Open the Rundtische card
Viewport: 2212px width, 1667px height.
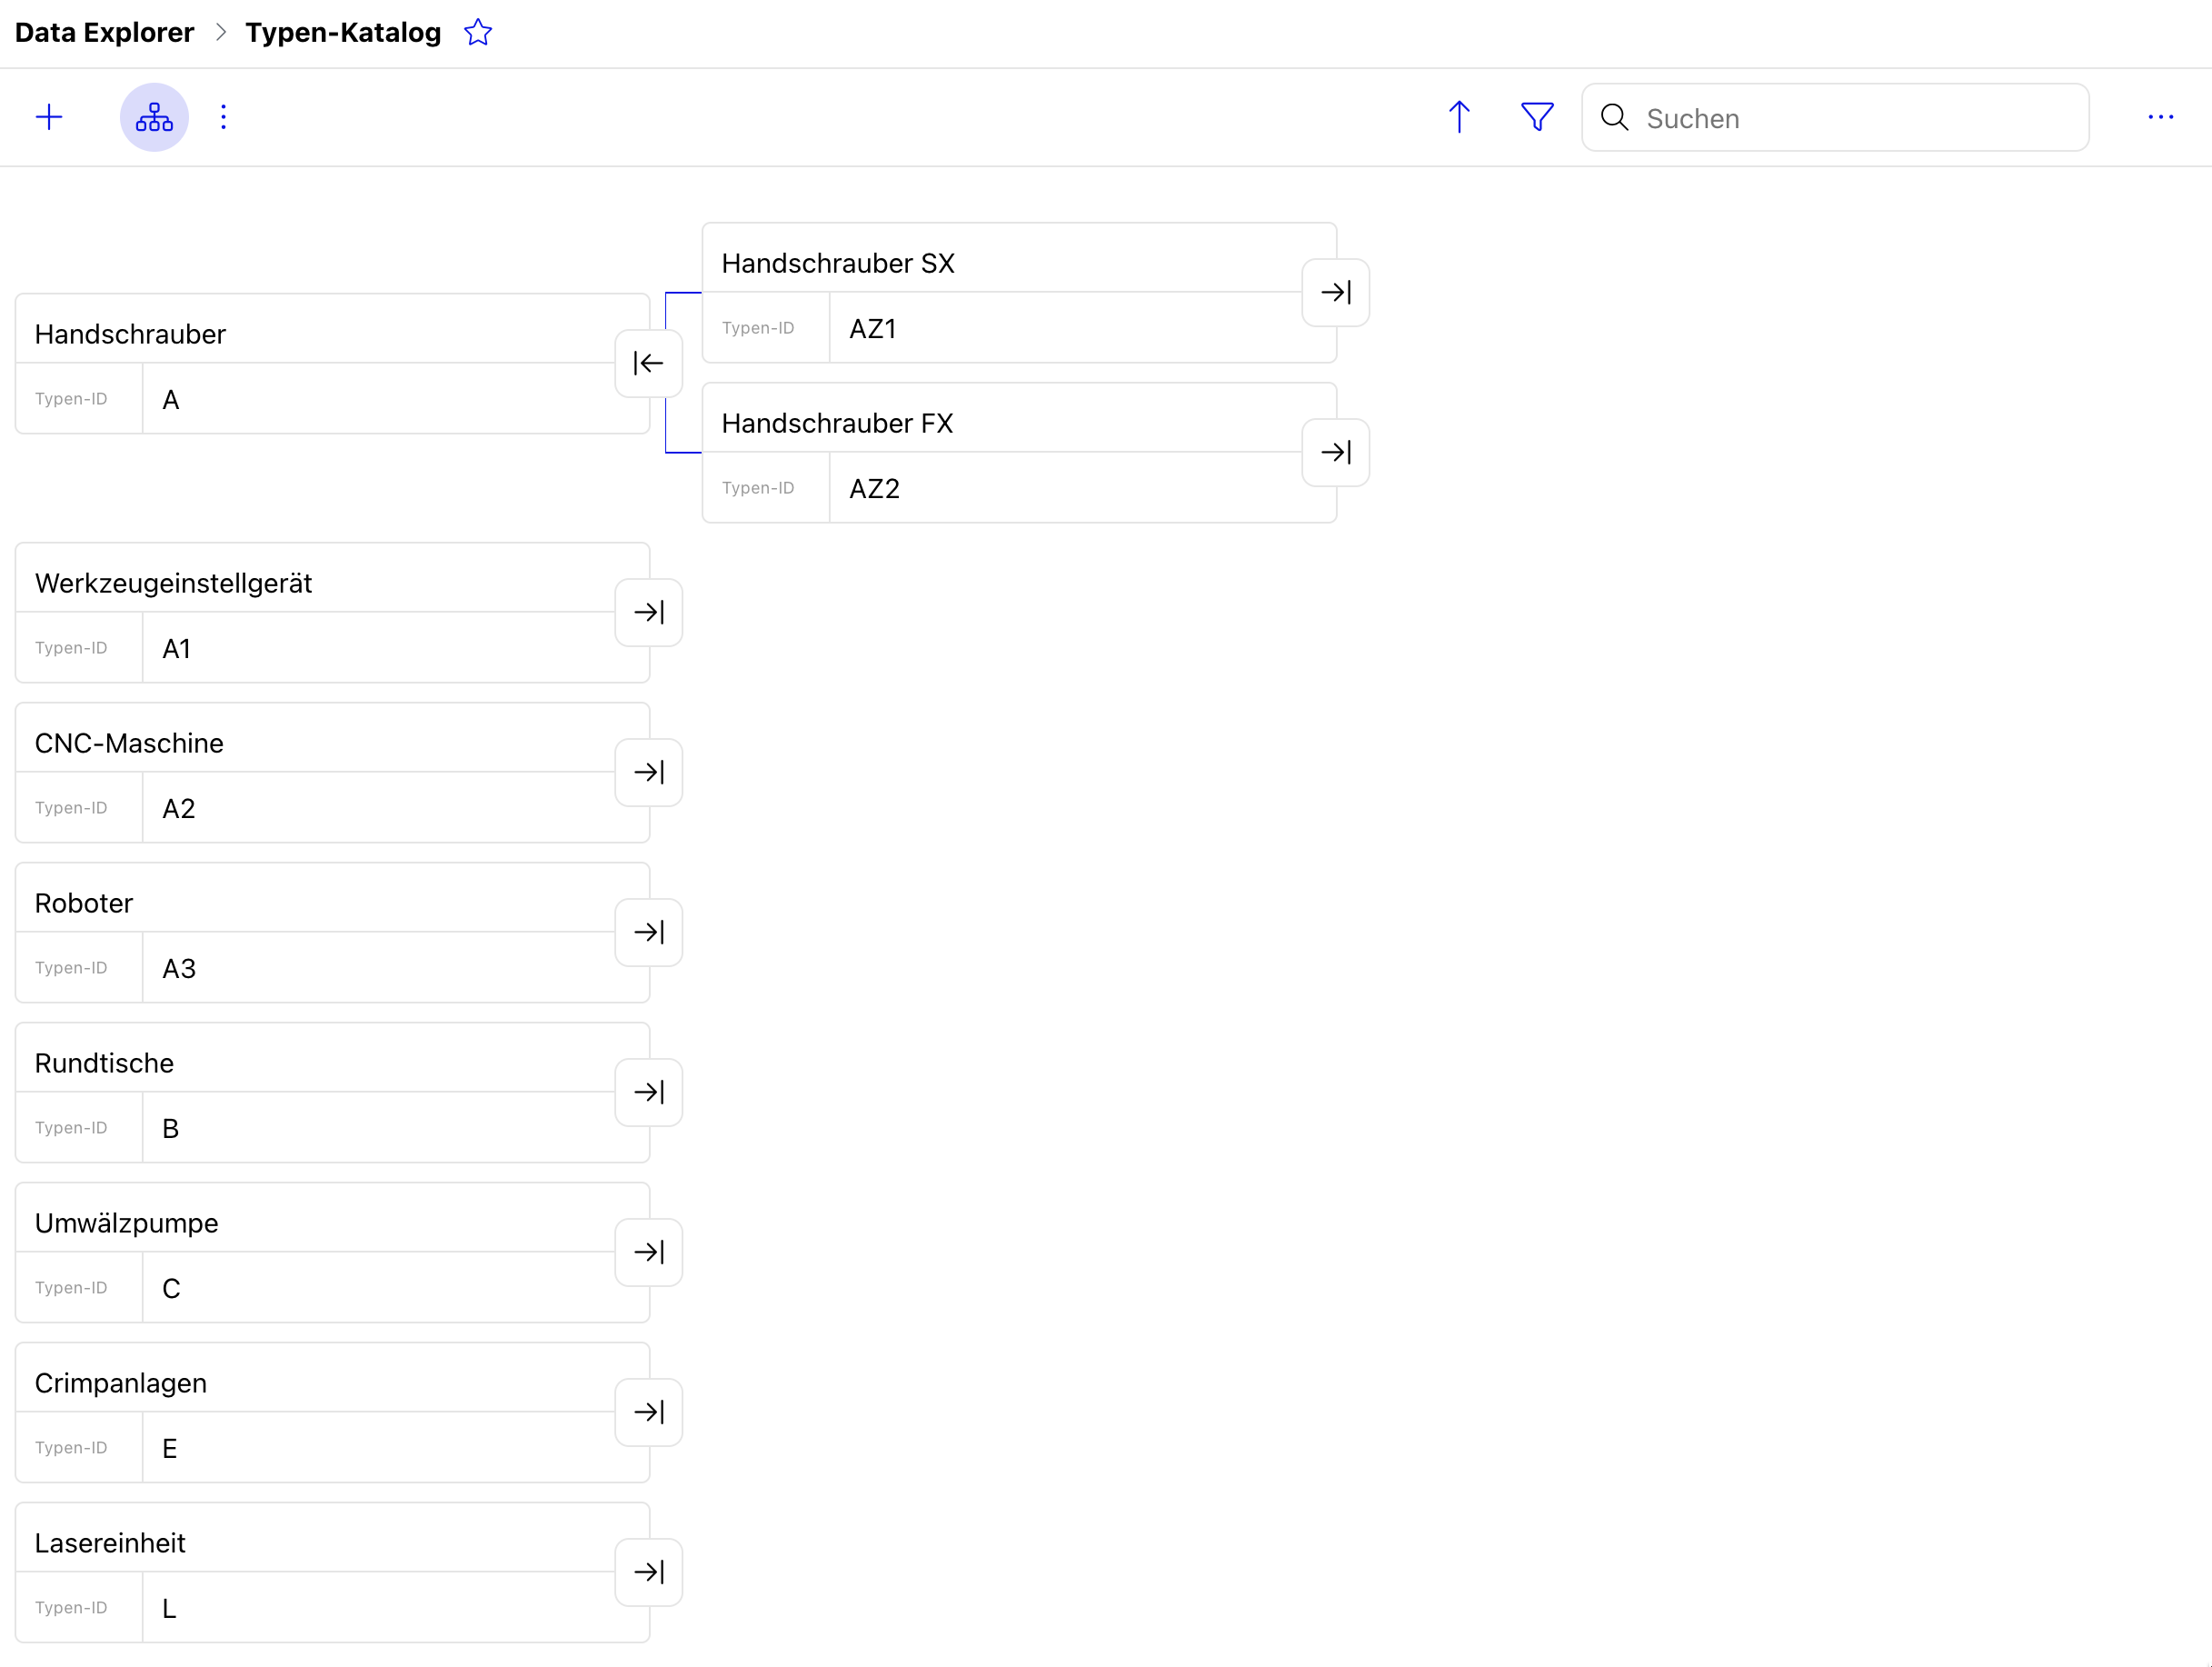pyautogui.click(x=332, y=1093)
